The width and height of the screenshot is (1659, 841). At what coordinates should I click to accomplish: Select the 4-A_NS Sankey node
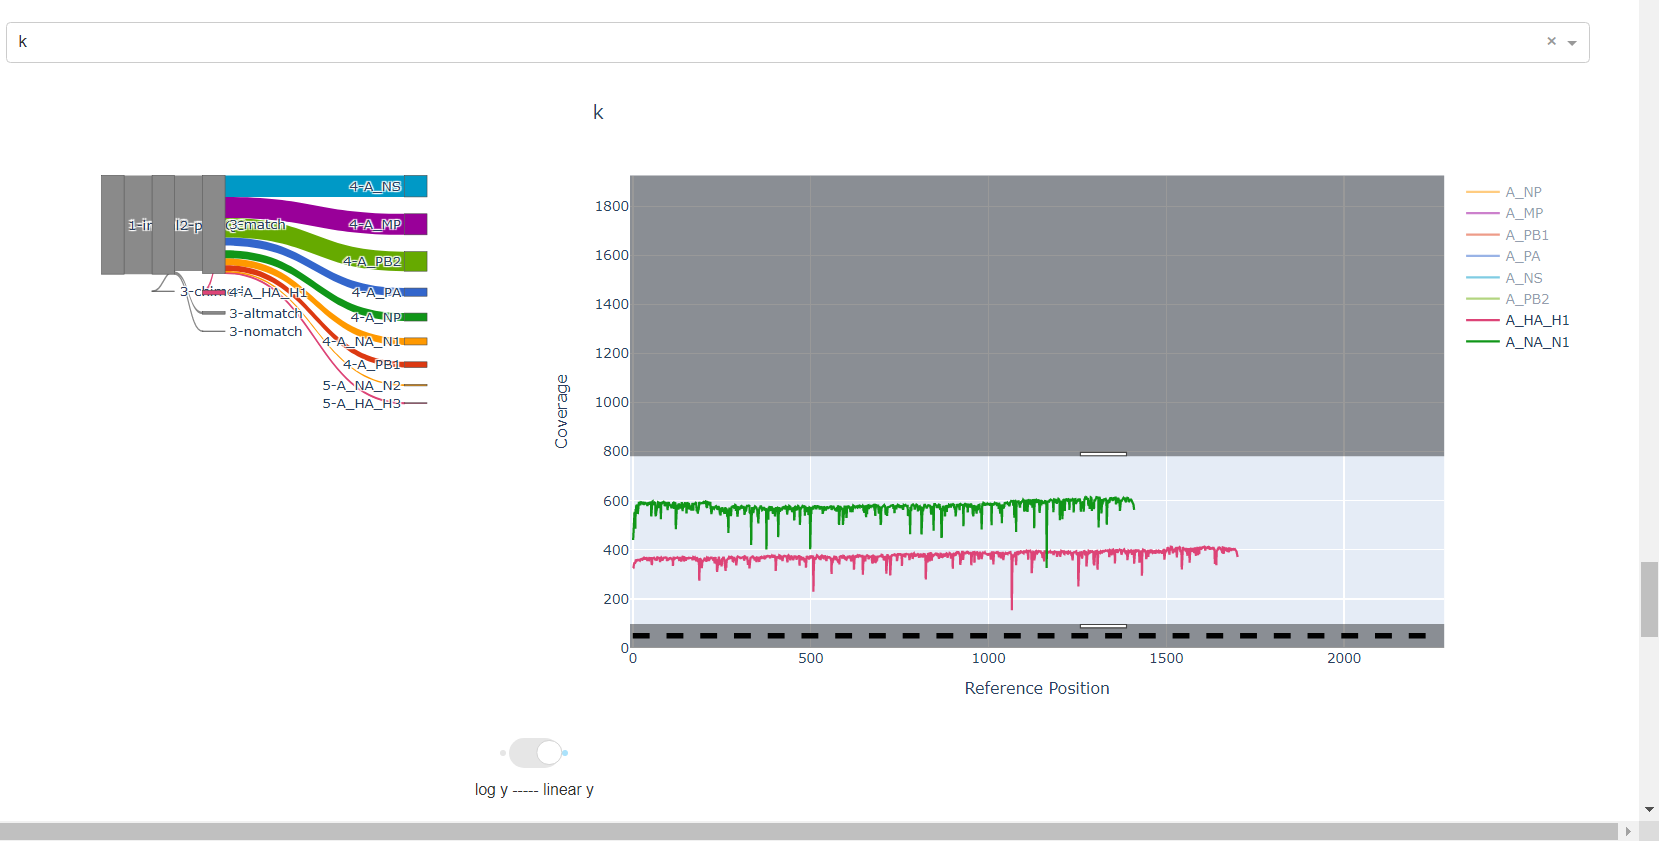416,186
